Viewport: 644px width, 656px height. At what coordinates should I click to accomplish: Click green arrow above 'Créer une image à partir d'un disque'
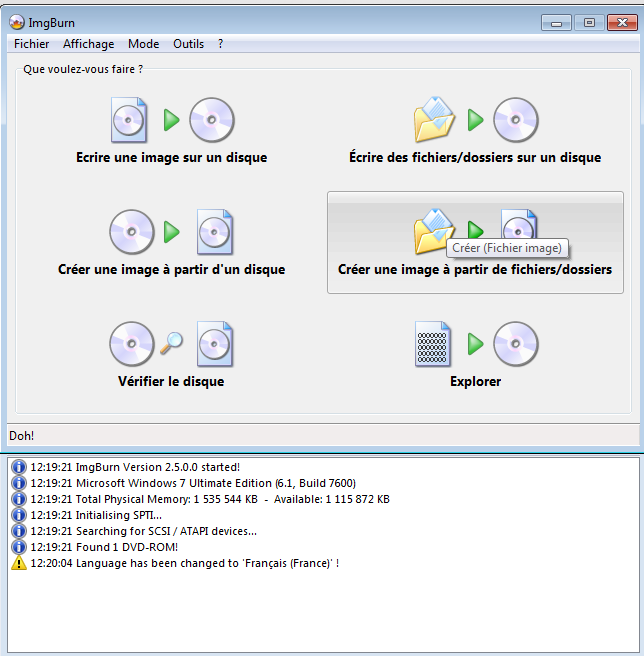coord(172,232)
